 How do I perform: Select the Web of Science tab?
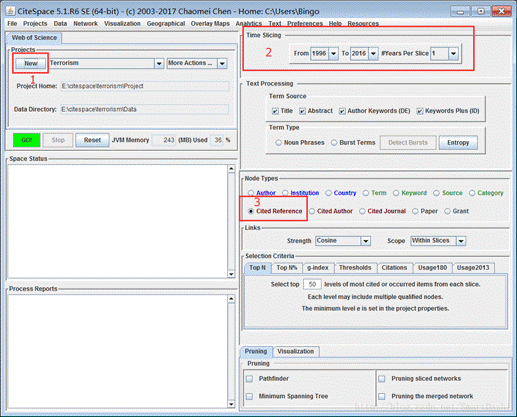pos(34,38)
